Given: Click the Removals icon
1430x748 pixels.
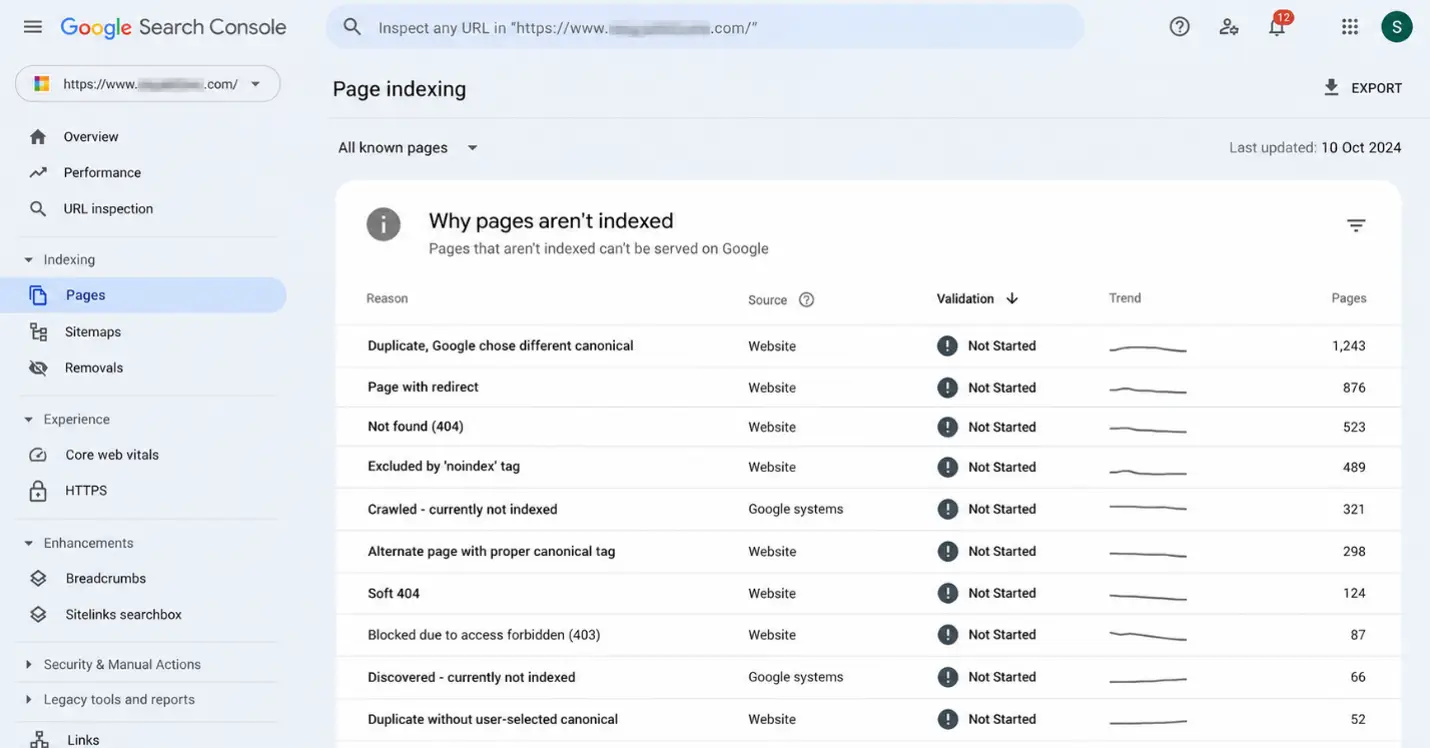Looking at the screenshot, I should [38, 368].
